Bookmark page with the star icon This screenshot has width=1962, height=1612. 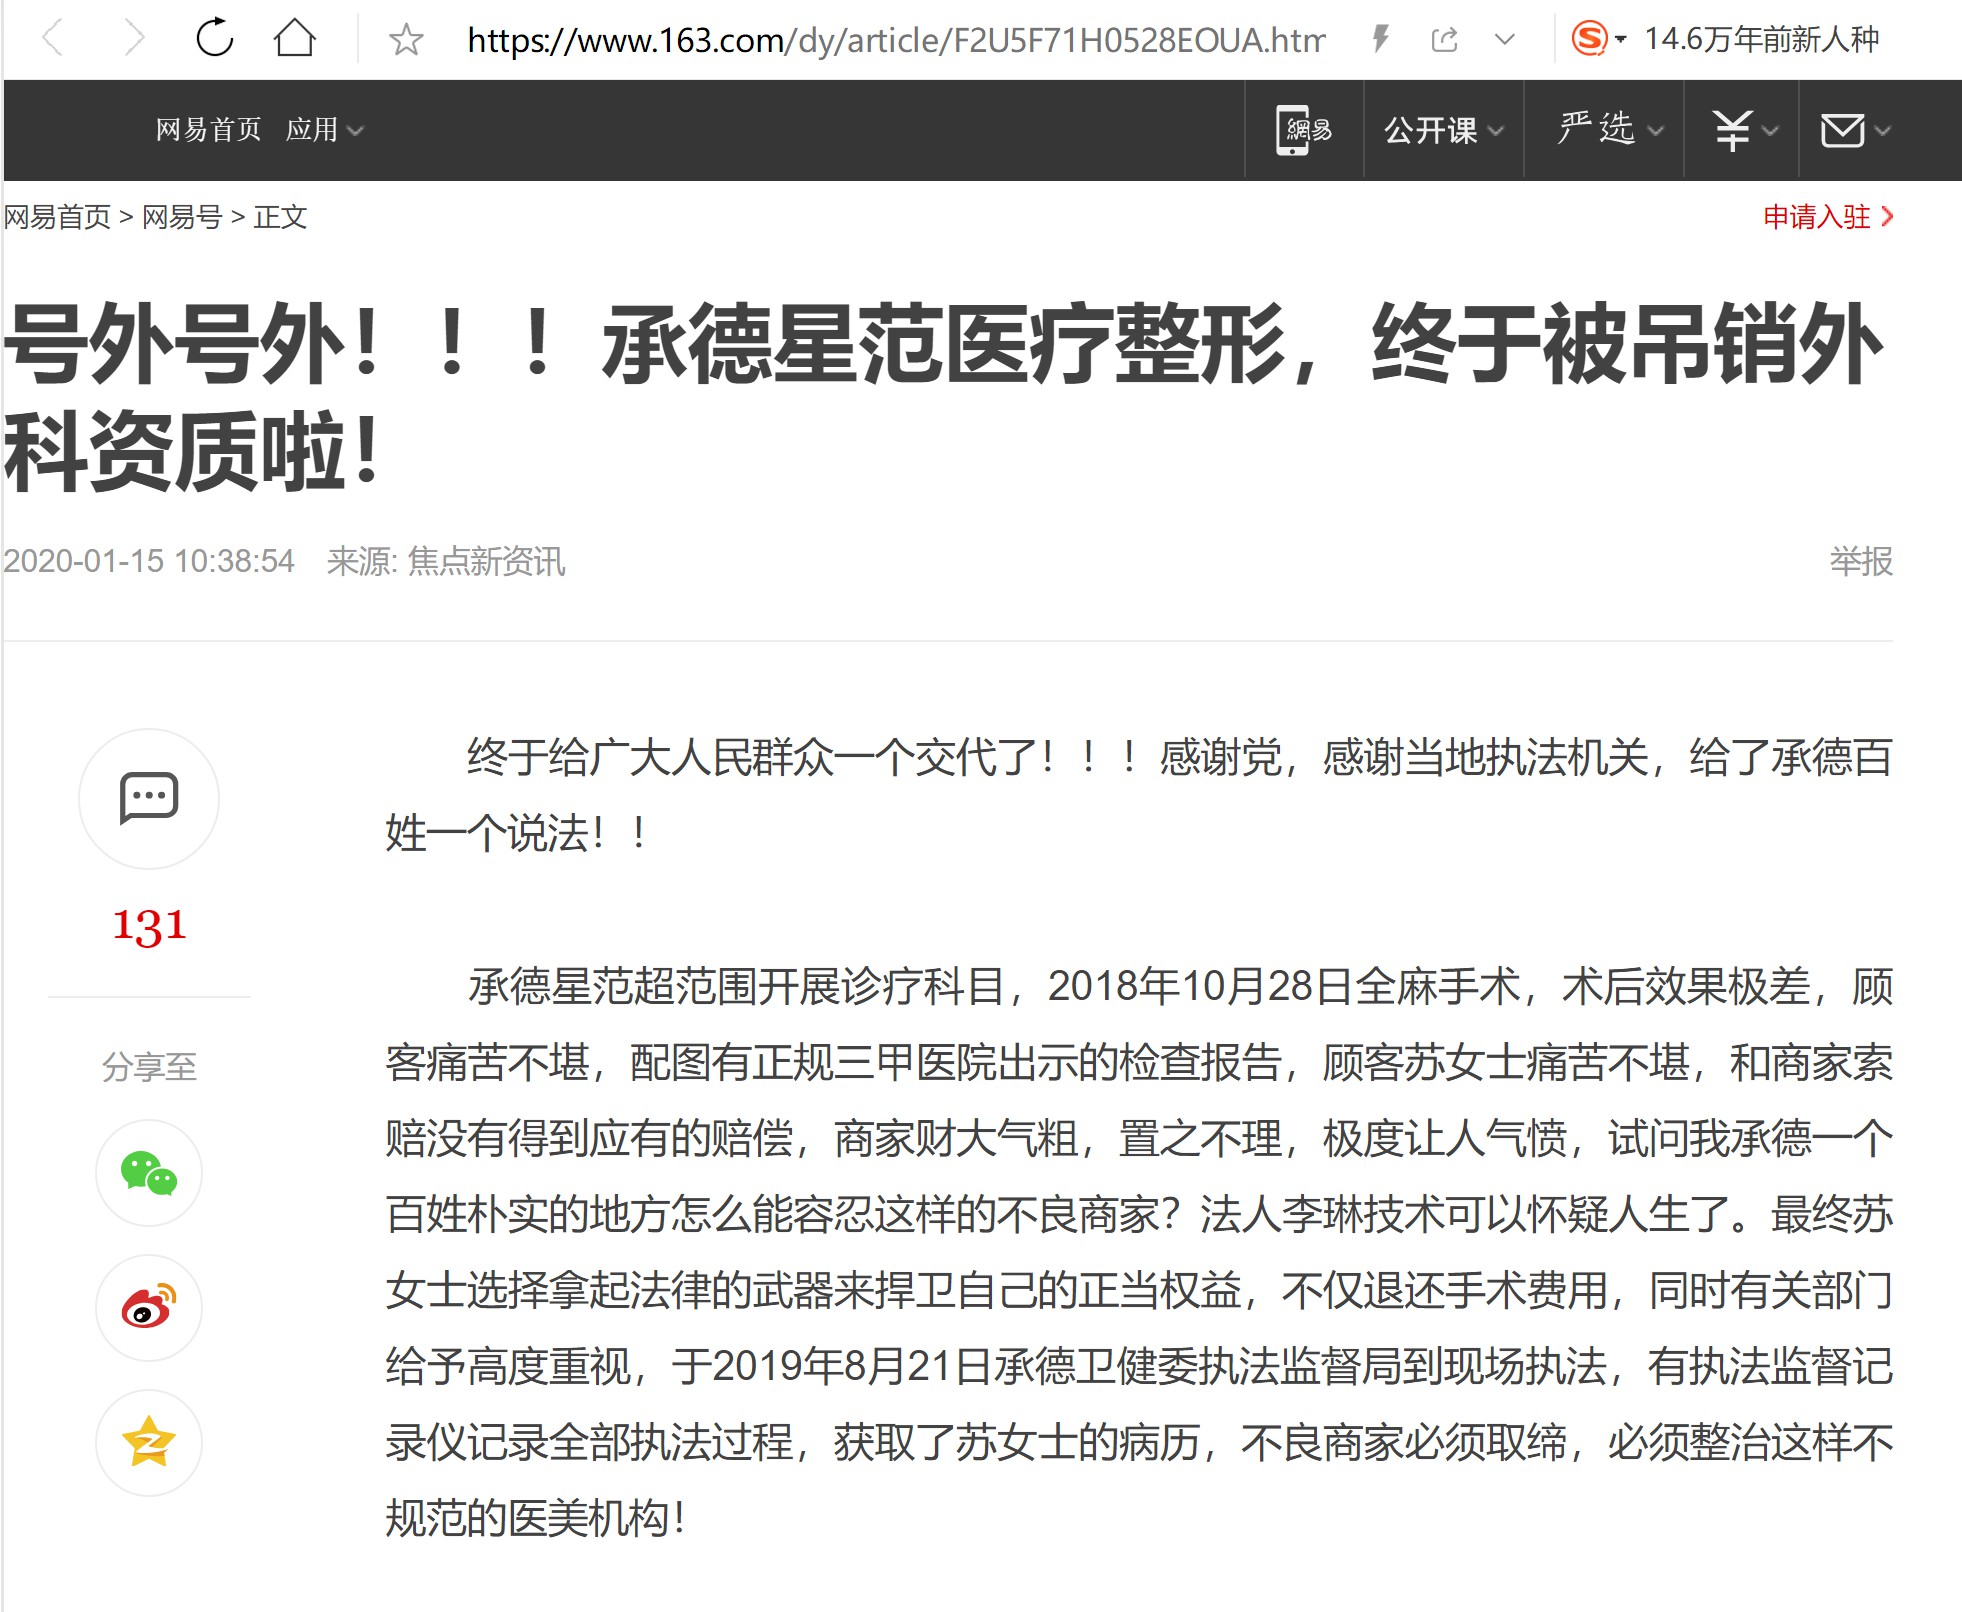pos(406,40)
